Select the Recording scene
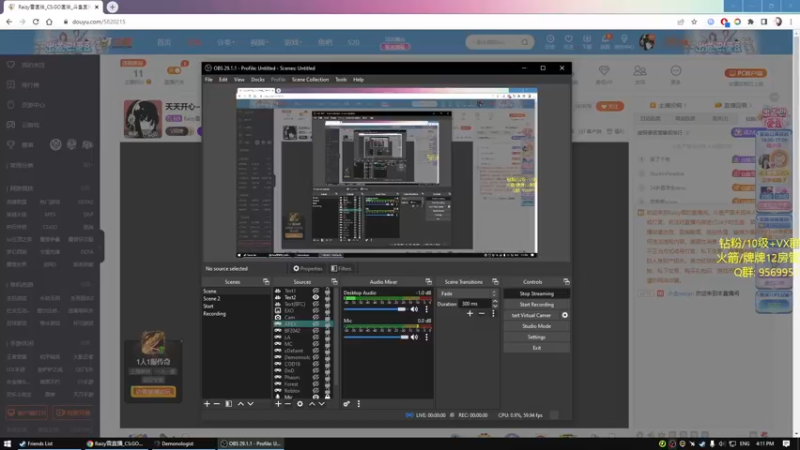The image size is (800, 450). [214, 314]
